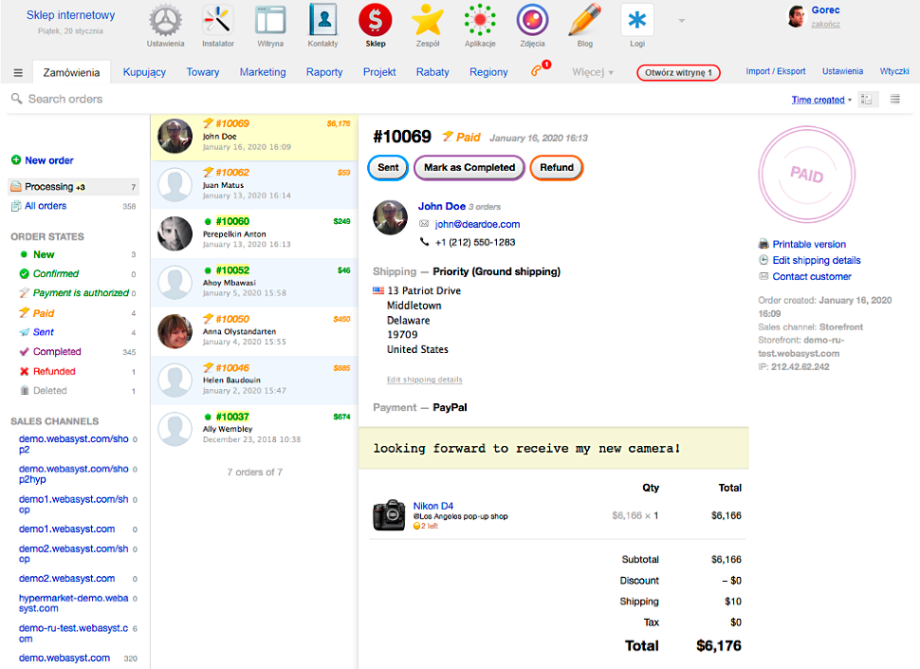Expand the app list arrow
920x669 pixels.
pyautogui.click(x=682, y=21)
